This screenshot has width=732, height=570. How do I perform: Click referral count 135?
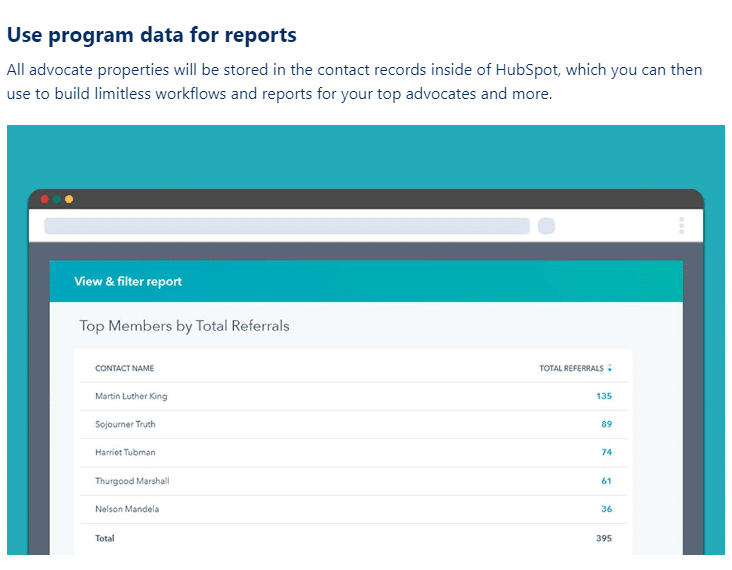coord(604,396)
